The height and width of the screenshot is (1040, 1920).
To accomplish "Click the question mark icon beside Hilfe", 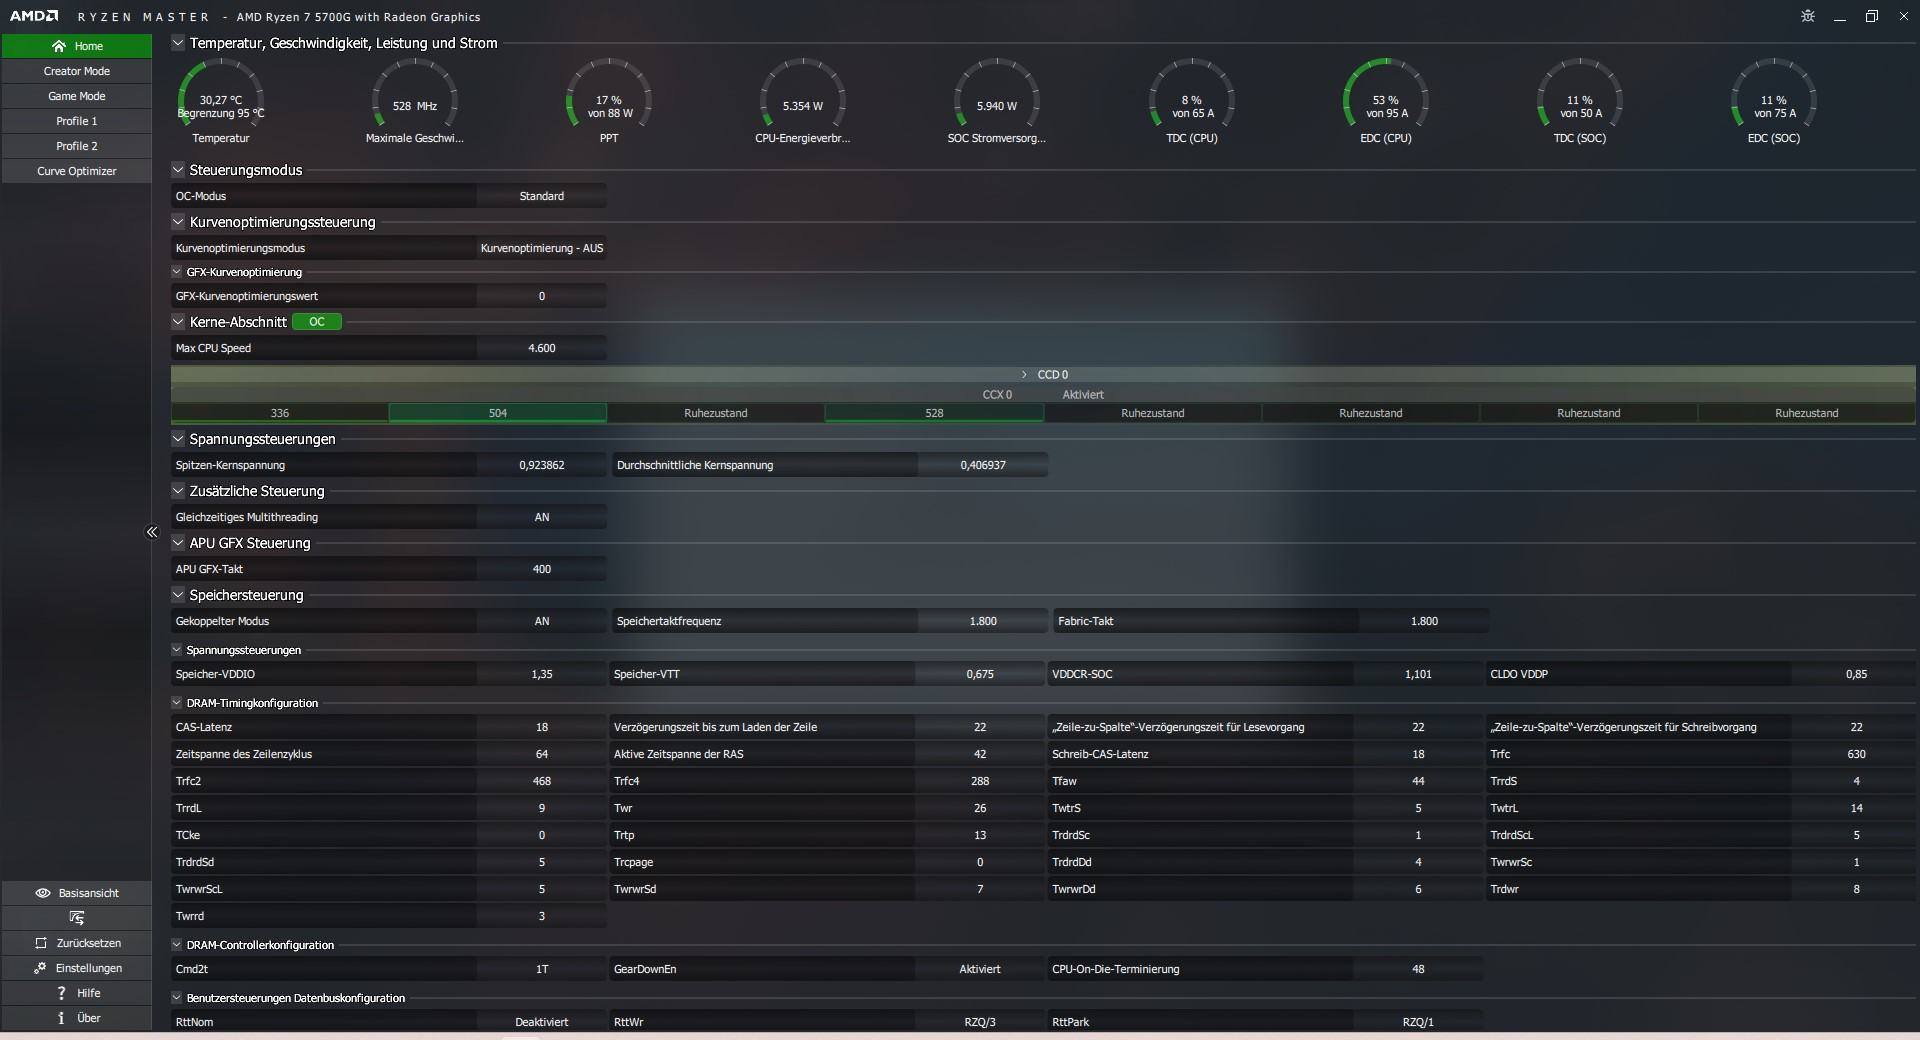I will tap(62, 993).
